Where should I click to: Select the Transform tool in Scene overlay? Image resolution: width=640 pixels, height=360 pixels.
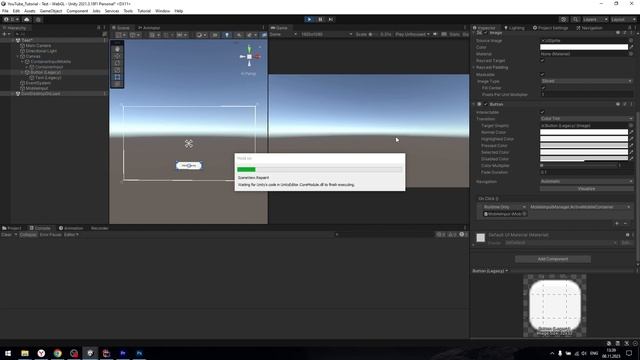118,84
